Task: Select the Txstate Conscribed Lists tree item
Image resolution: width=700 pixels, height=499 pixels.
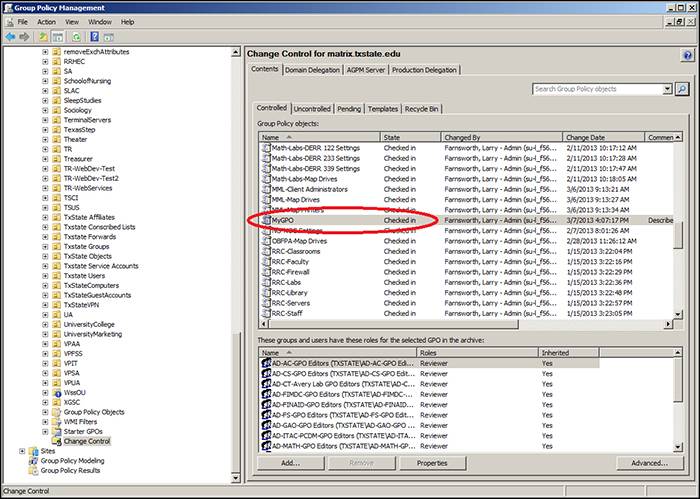Action: (x=99, y=227)
